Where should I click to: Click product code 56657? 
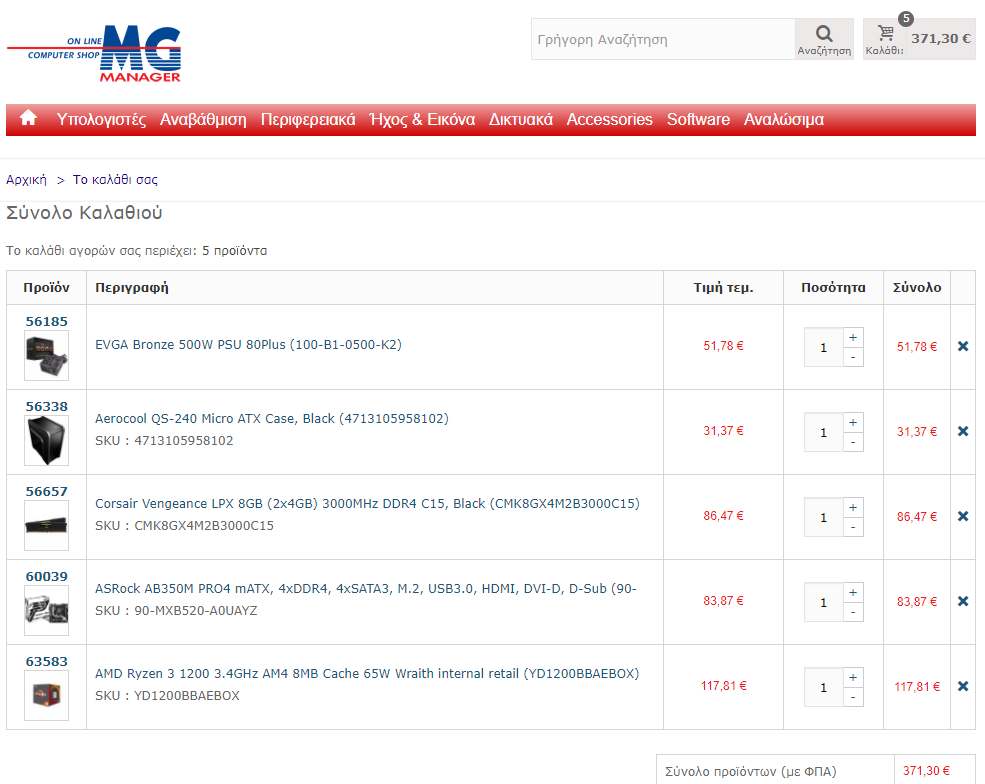[x=46, y=491]
